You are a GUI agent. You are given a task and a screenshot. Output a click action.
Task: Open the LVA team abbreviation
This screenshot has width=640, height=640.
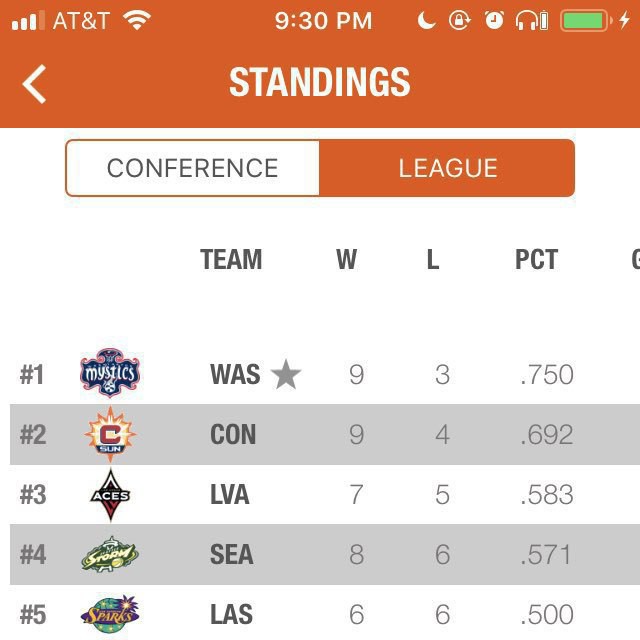pos(230,495)
